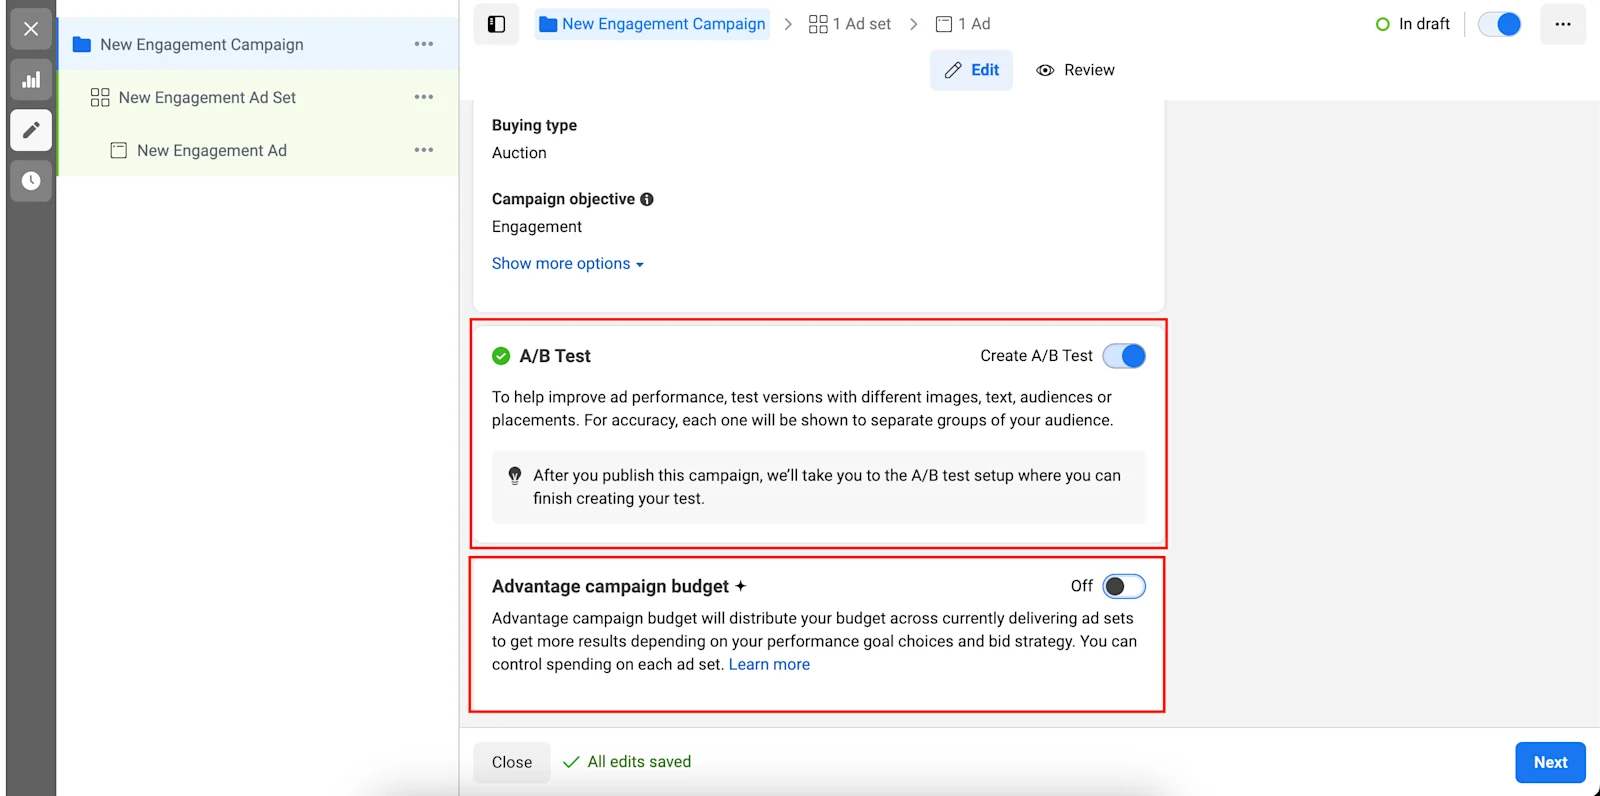The width and height of the screenshot is (1600, 796).
Task: Click the Advantage campaign budget sparkle icon
Action: pos(741,586)
